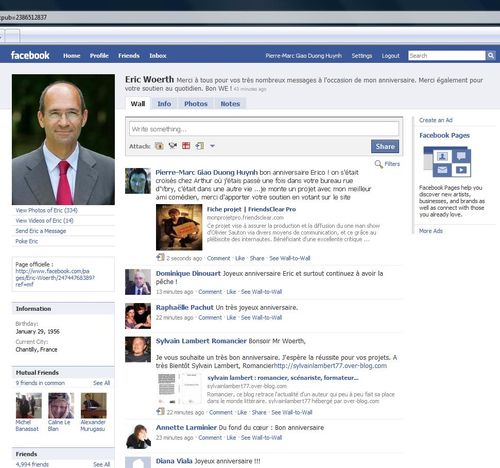This screenshot has width=500, height=468.
Task: Click the Logout link
Action: (390, 56)
